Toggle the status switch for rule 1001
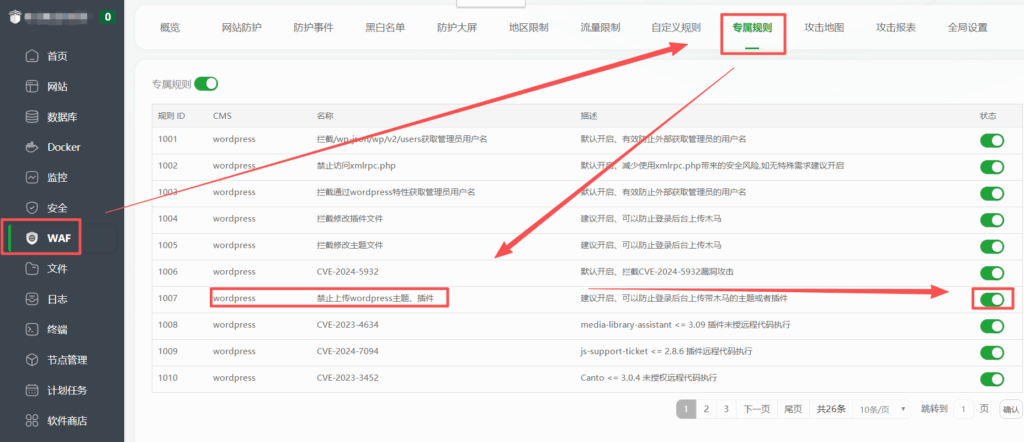The image size is (1024, 442). coord(992,140)
